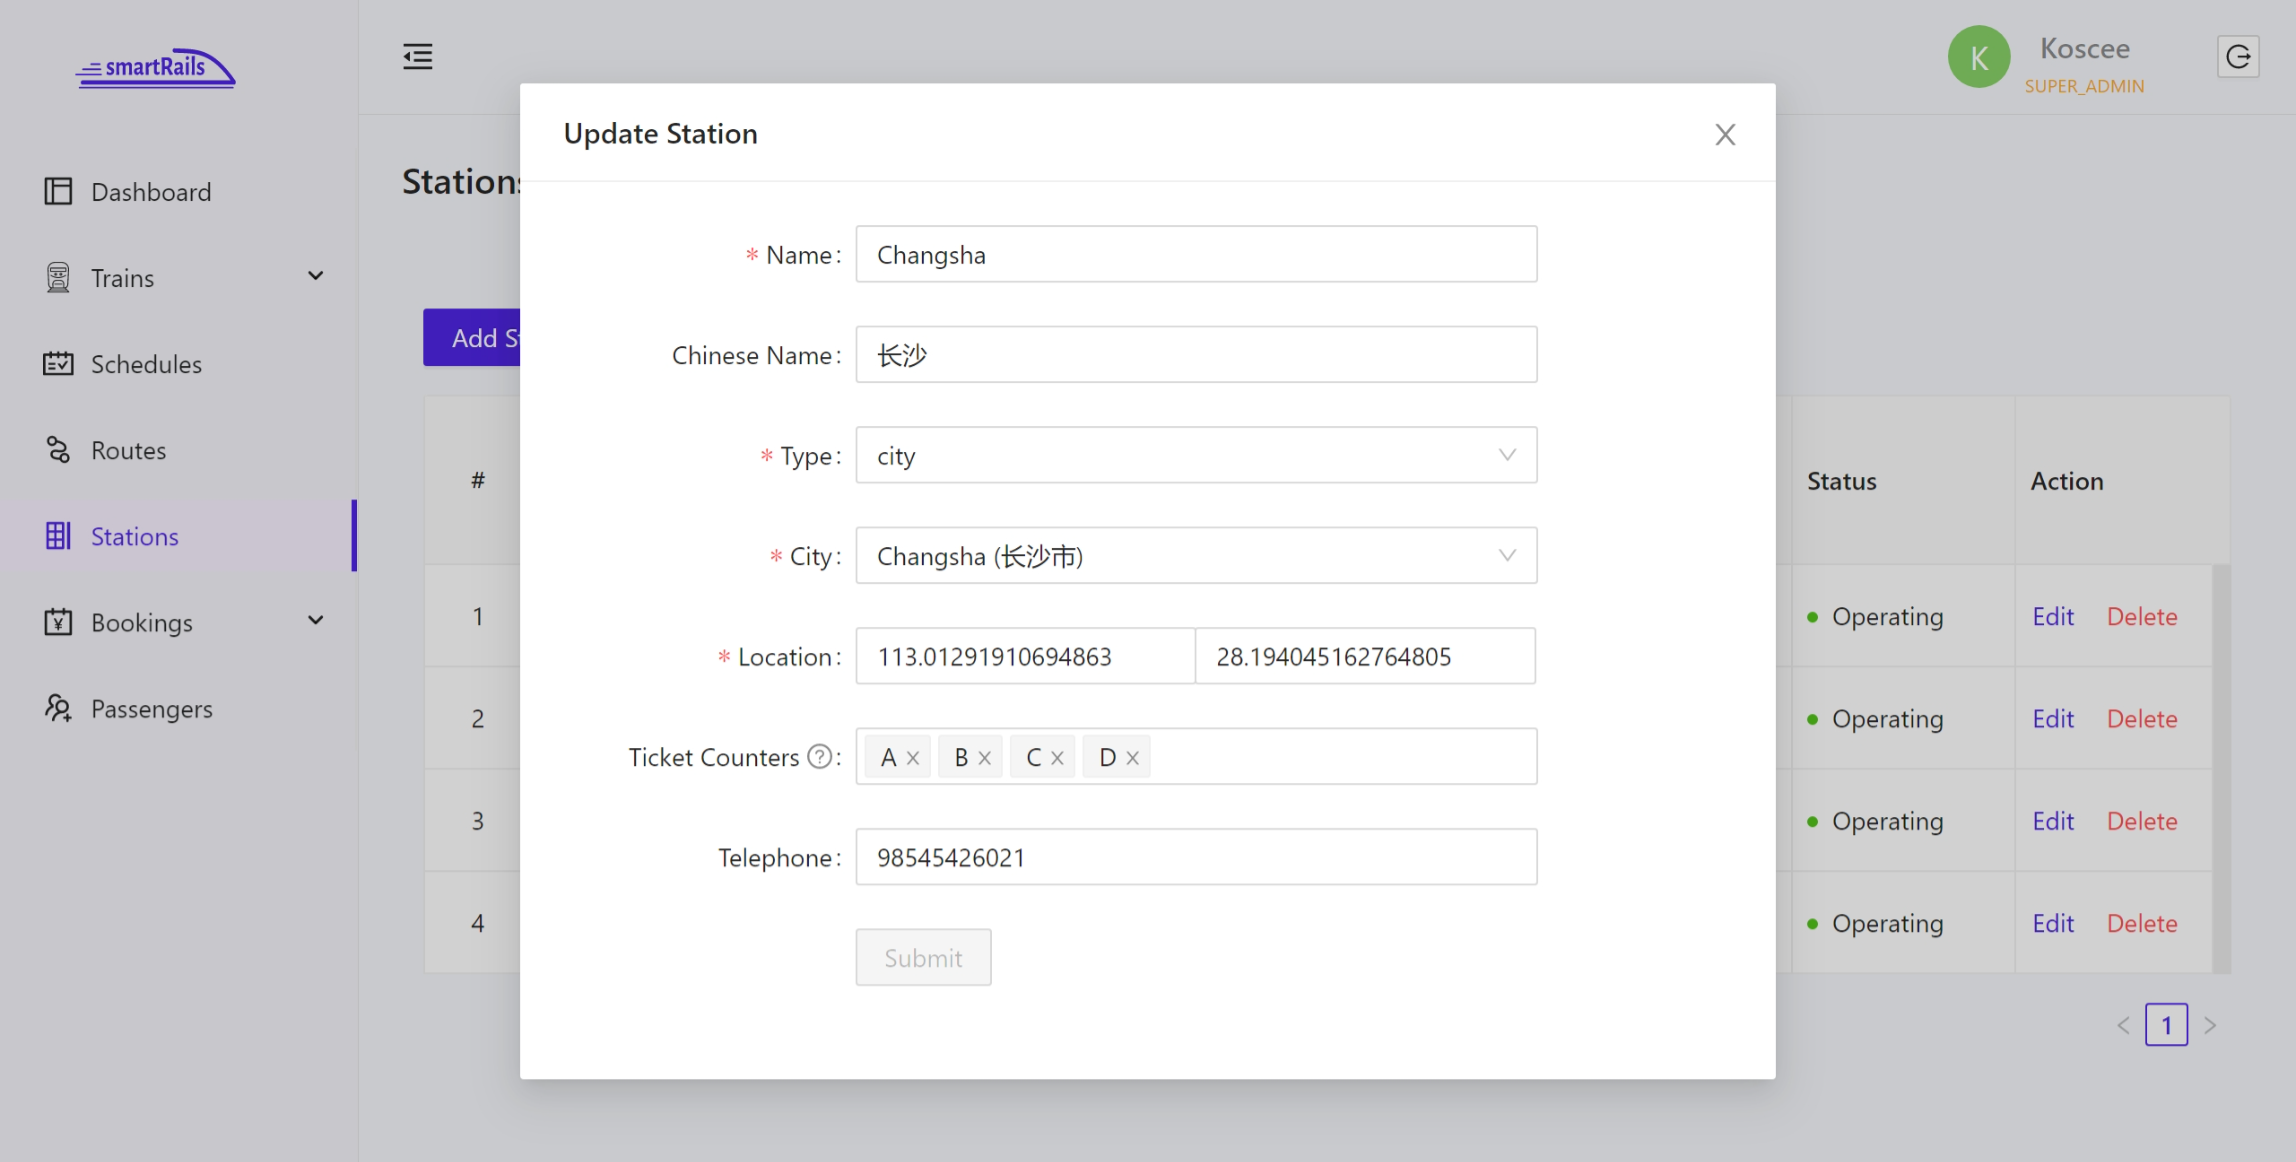Collapse the sidebar with hamburger icon
The height and width of the screenshot is (1162, 2296).
coord(417,57)
